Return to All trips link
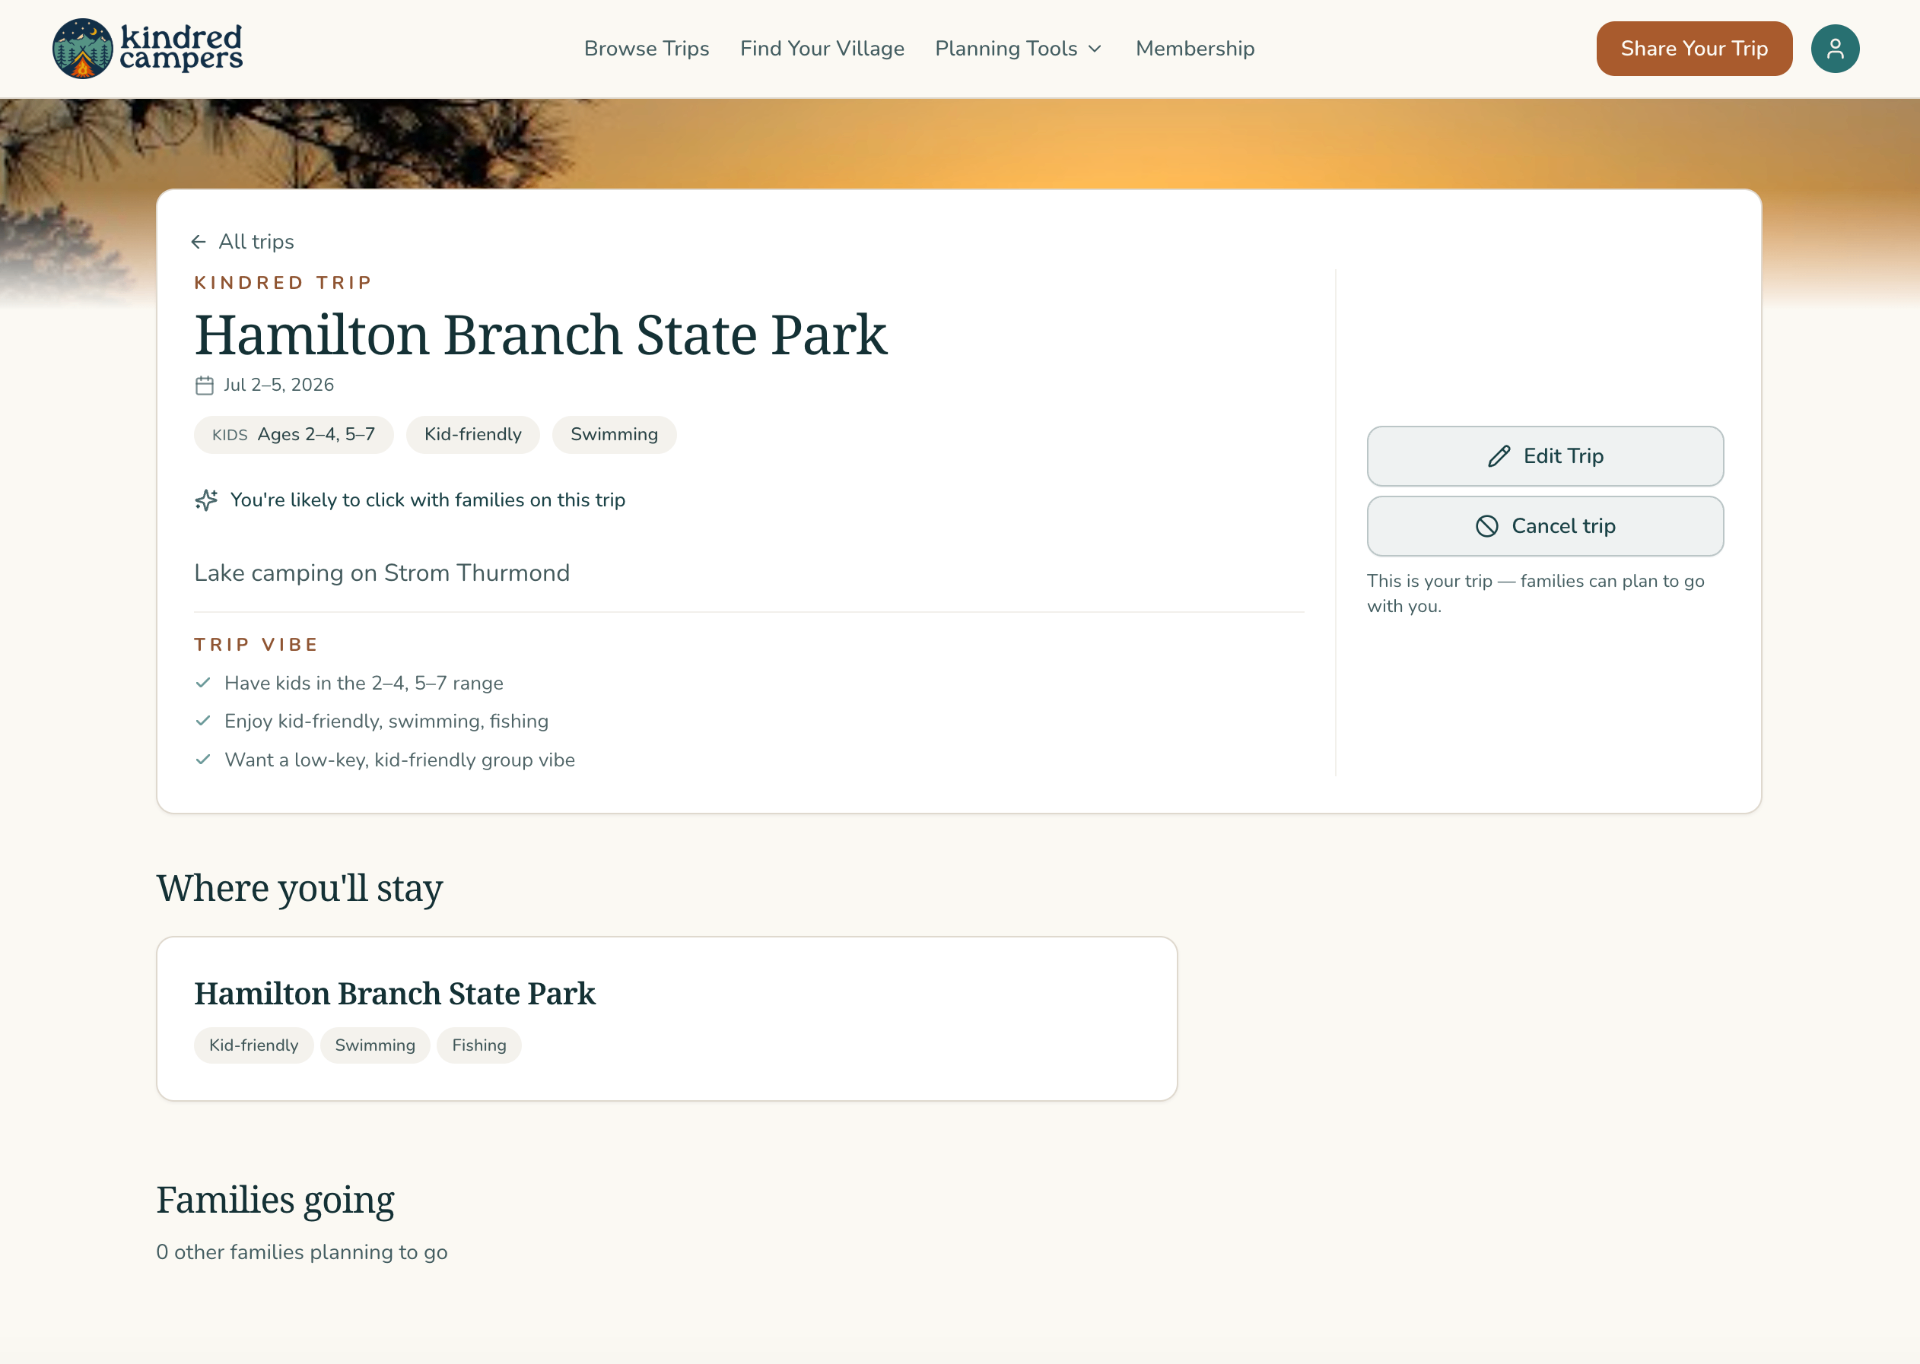Viewport: 1920px width, 1364px height. click(x=242, y=242)
